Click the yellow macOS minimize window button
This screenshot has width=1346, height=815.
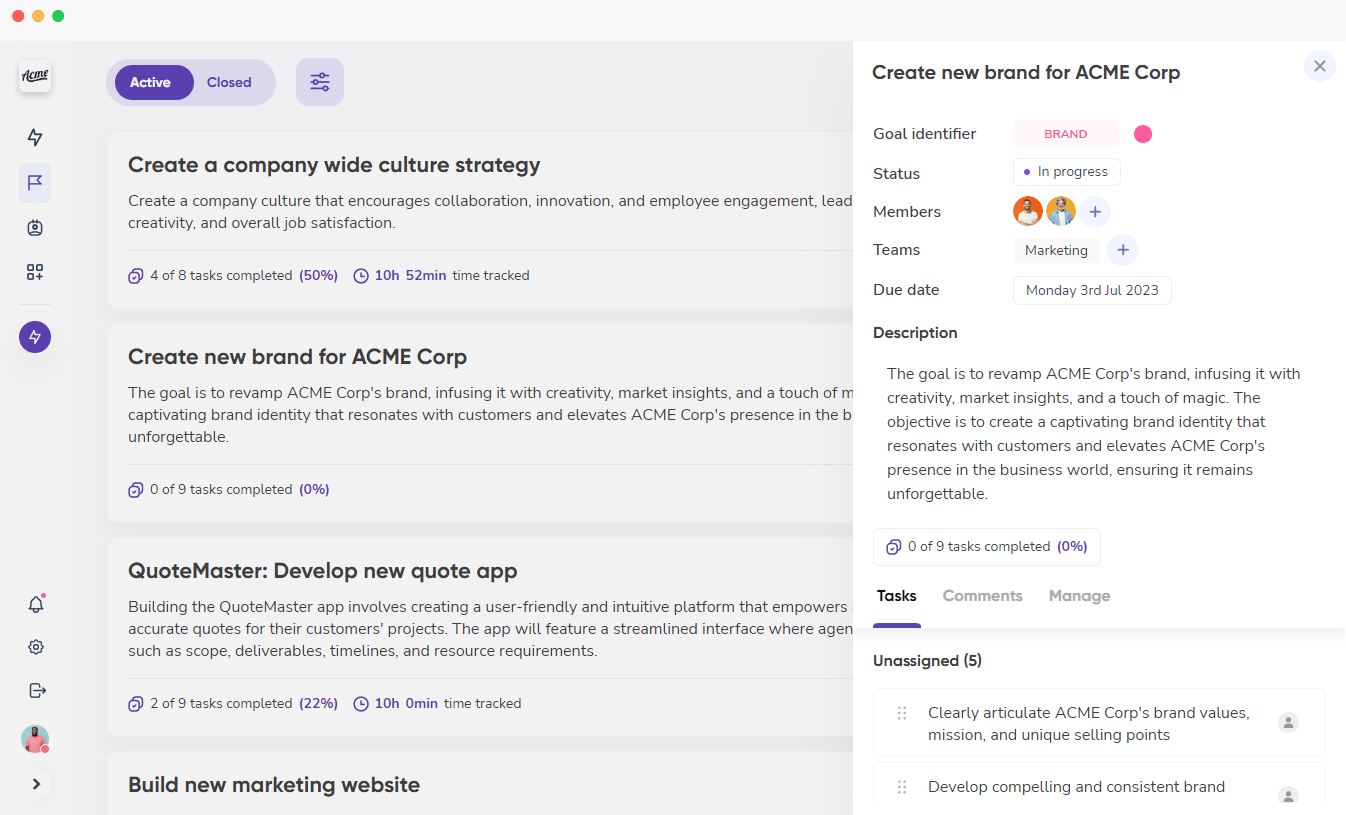pos(38,16)
